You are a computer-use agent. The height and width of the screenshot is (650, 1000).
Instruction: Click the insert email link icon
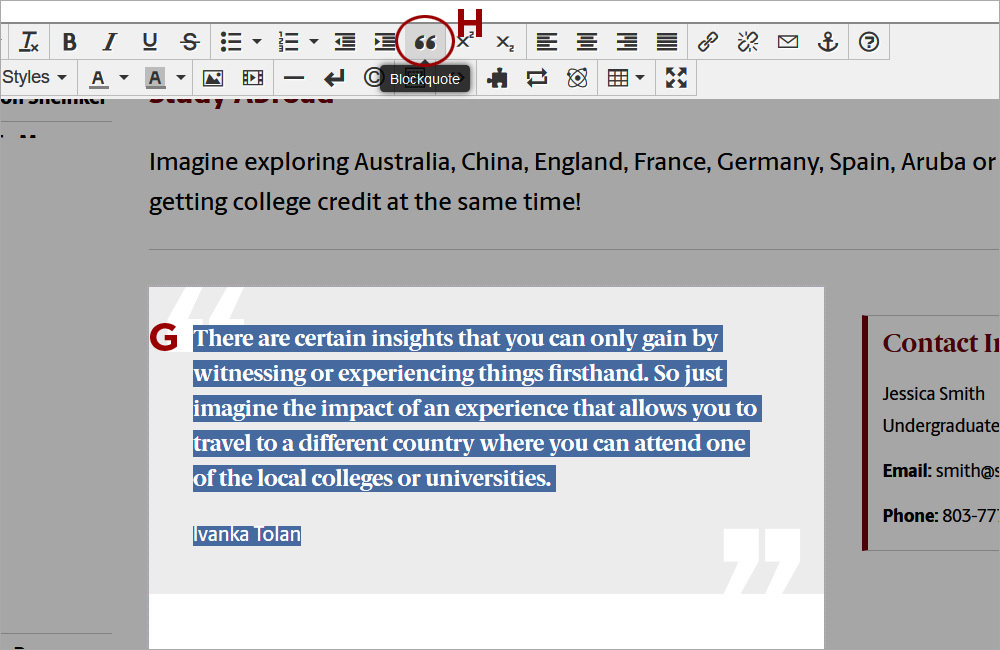(787, 41)
